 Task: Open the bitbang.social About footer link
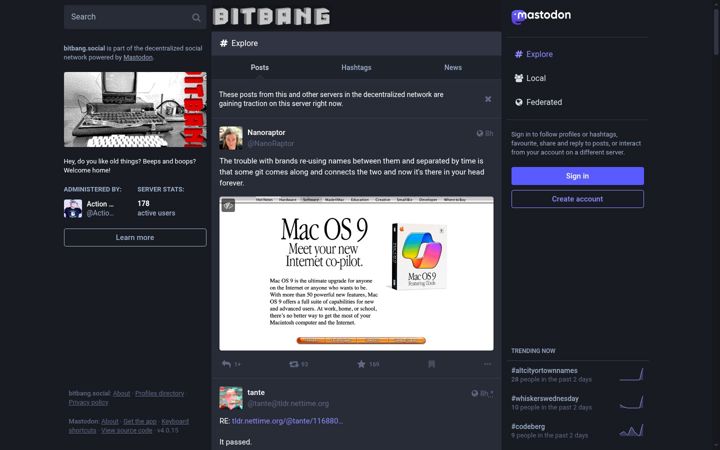pyautogui.click(x=121, y=394)
